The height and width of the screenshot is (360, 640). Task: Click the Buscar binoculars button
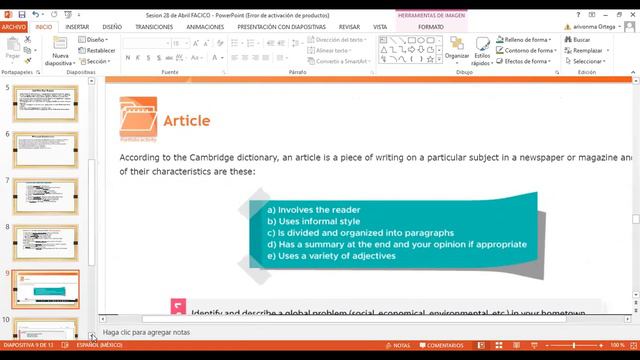[577, 40]
